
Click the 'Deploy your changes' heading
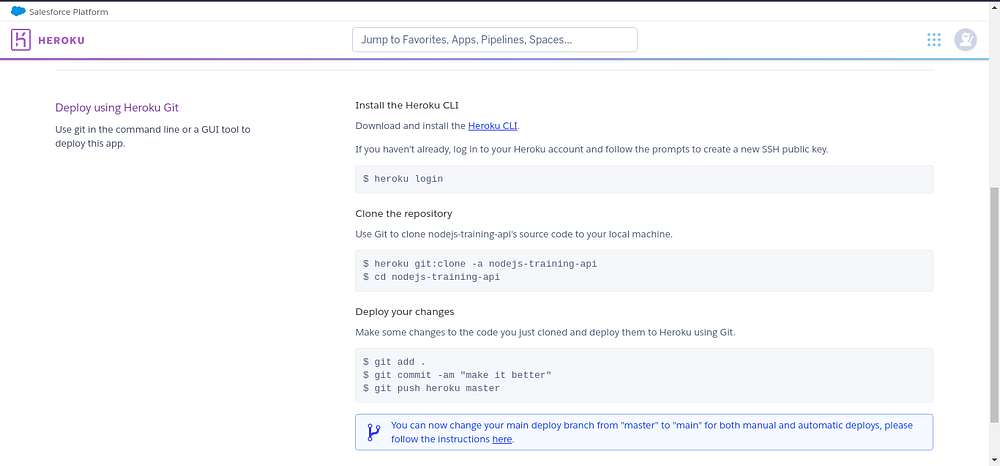[x=404, y=312]
